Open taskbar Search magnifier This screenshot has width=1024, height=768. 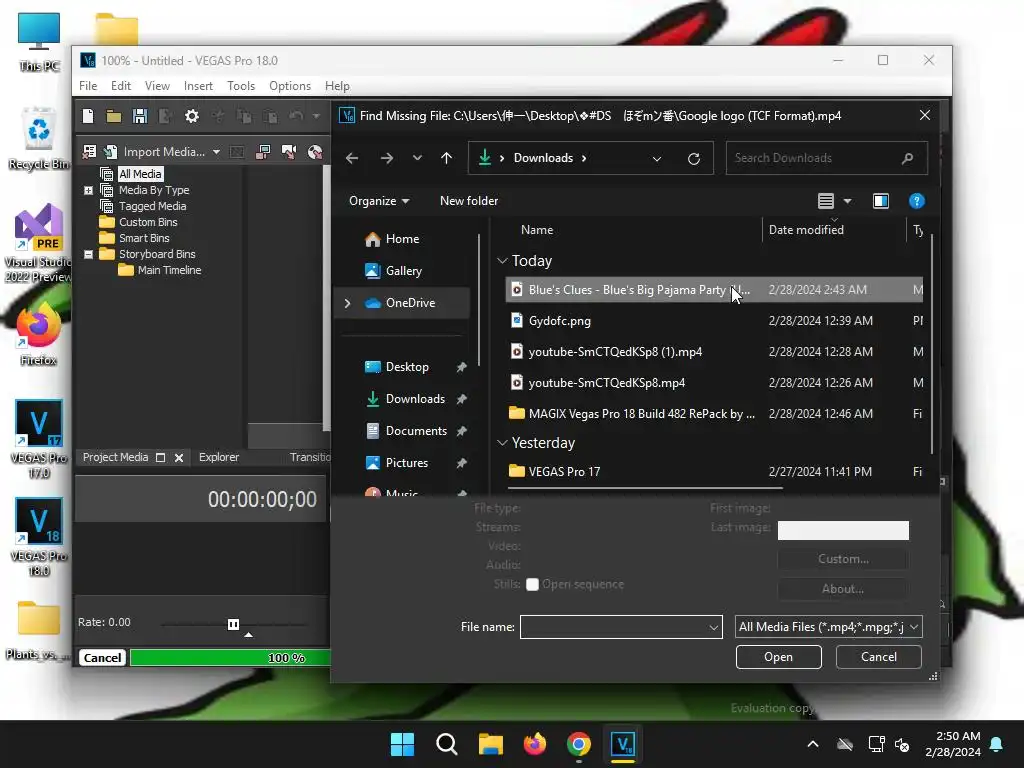click(x=447, y=744)
